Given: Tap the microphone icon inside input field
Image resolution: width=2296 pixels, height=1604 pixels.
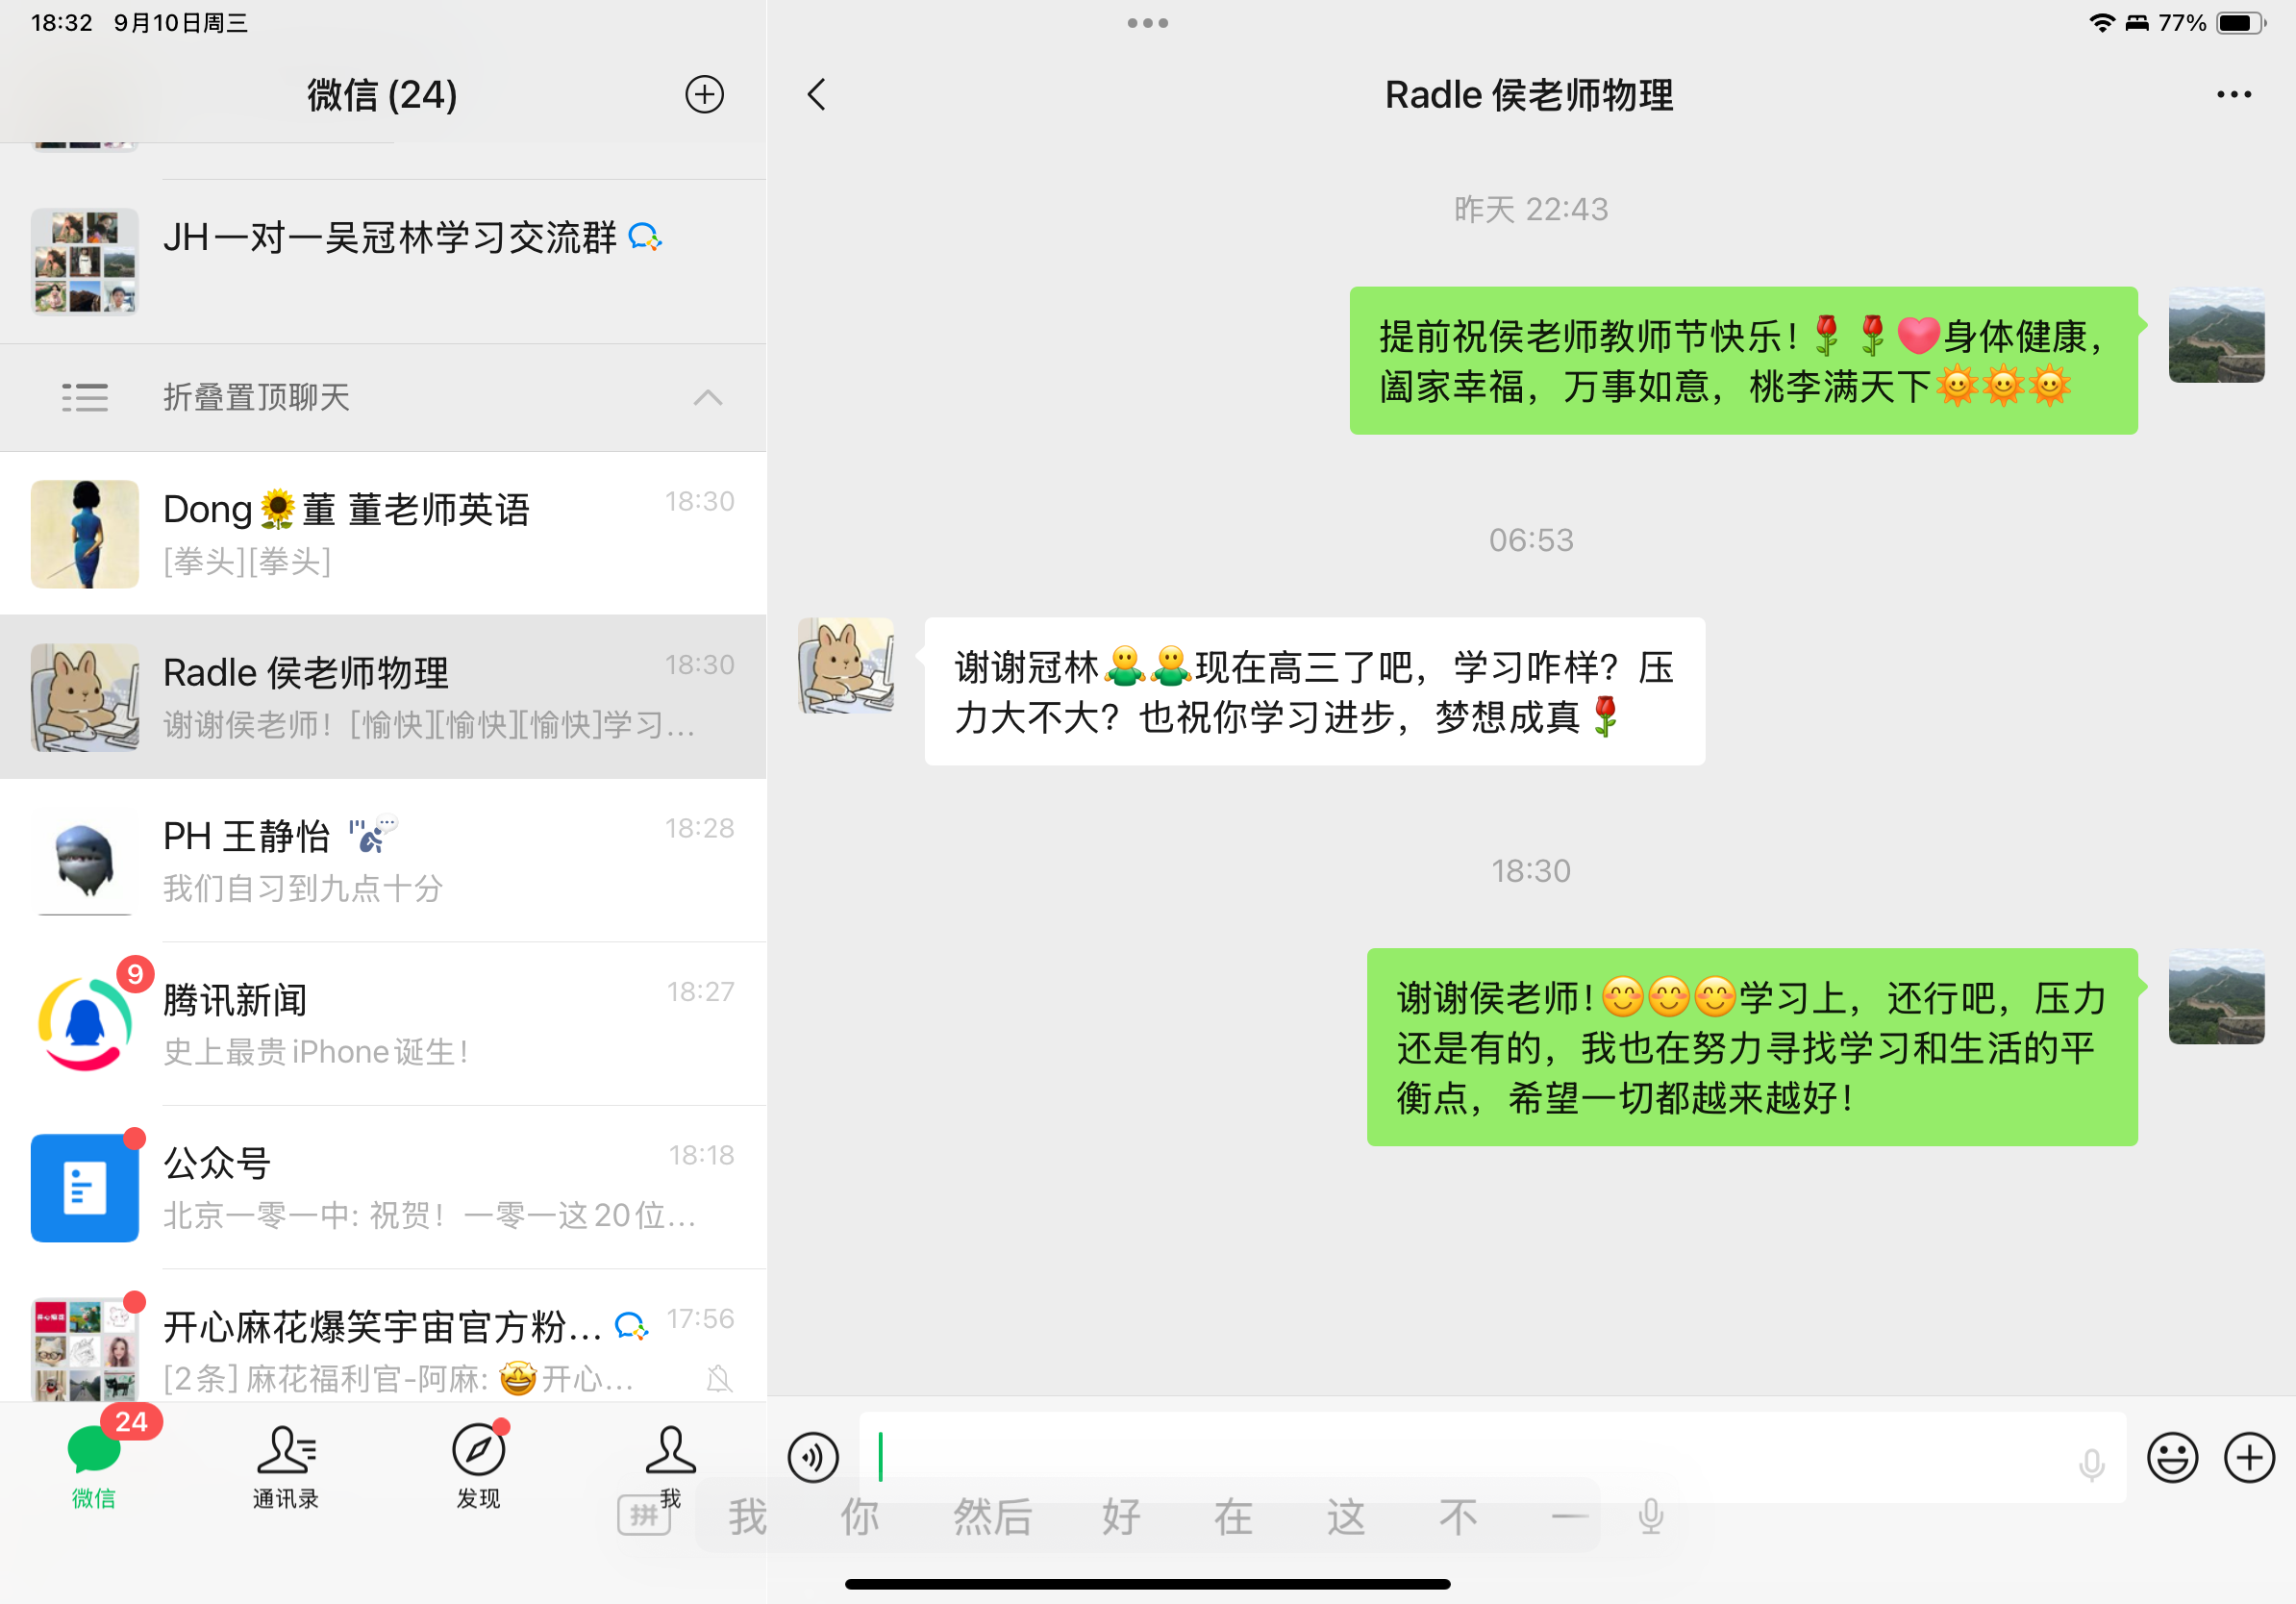Looking at the screenshot, I should pos(2091,1465).
